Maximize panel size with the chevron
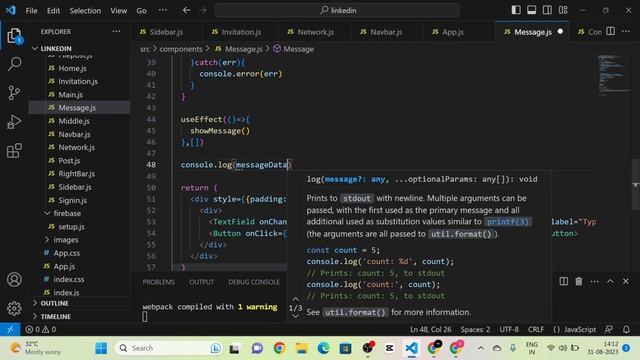 pos(610,281)
